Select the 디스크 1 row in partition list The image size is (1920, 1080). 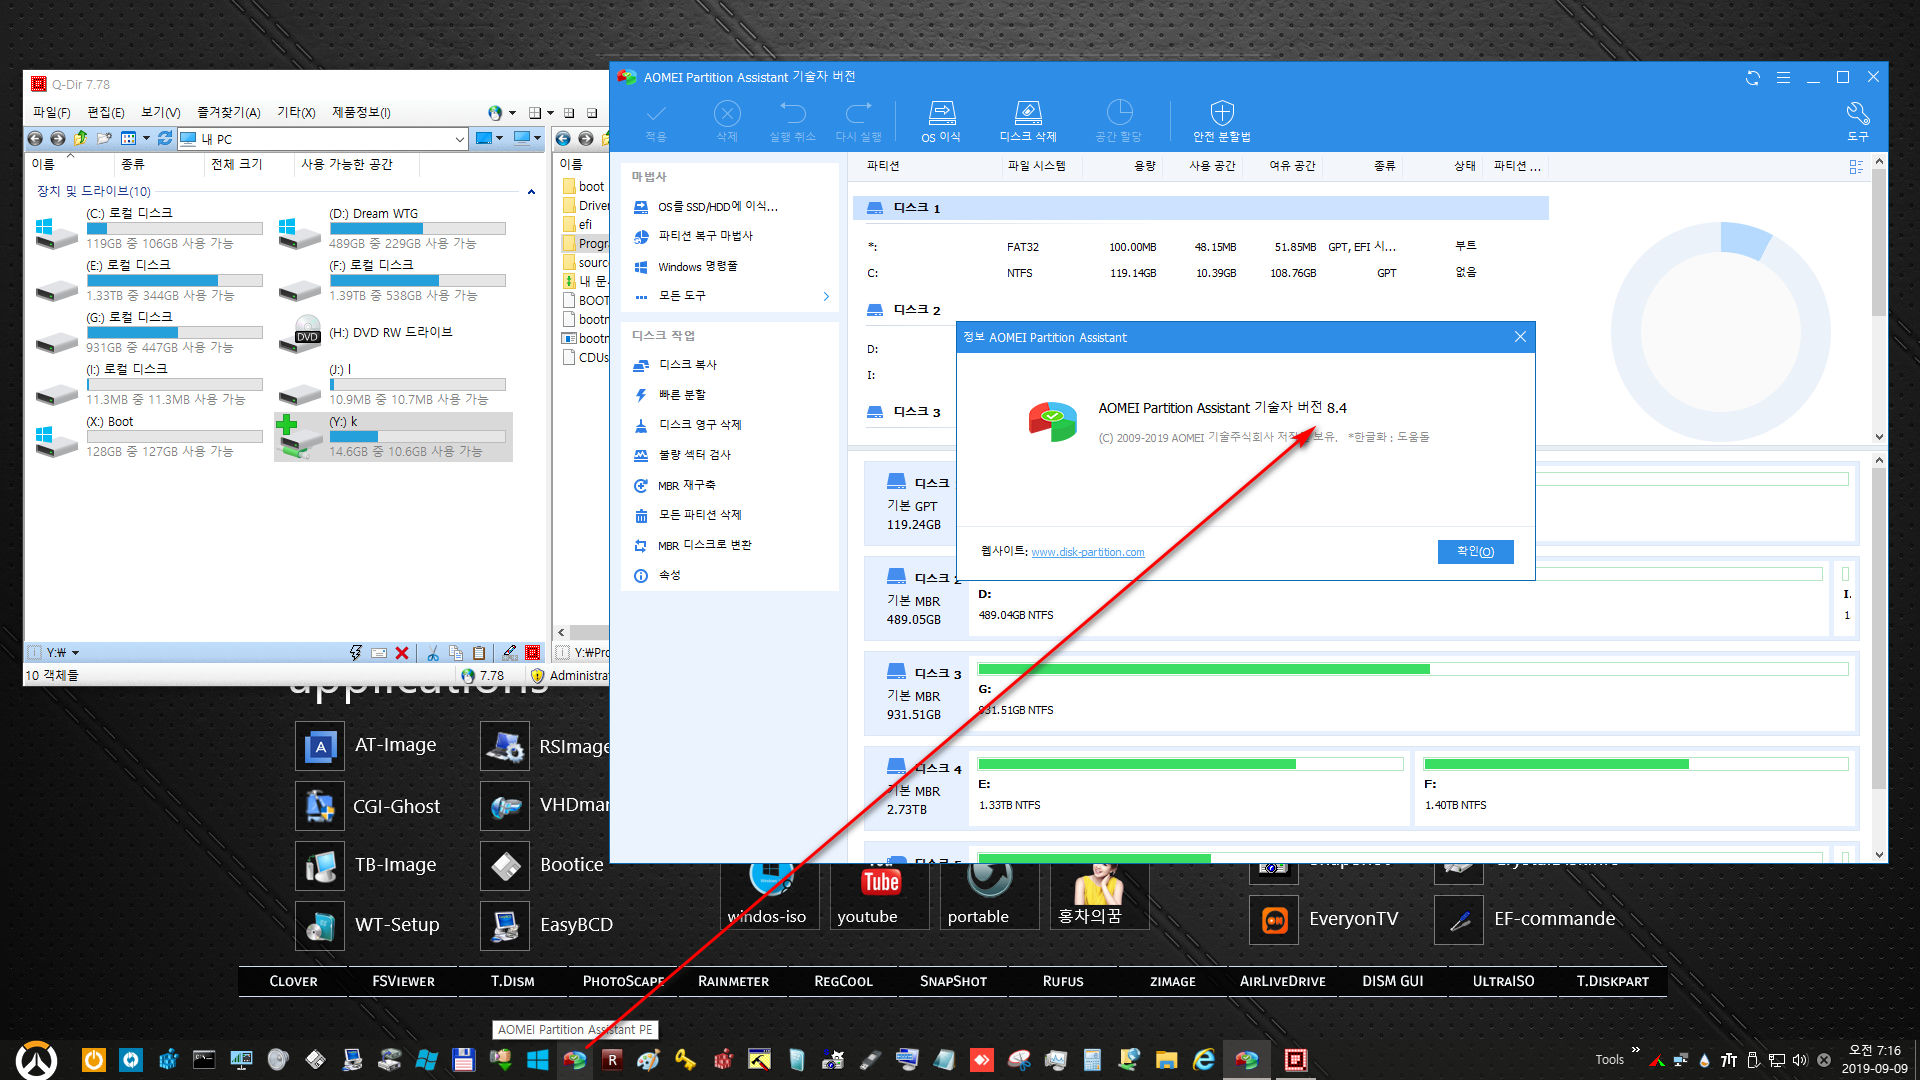coord(1200,208)
